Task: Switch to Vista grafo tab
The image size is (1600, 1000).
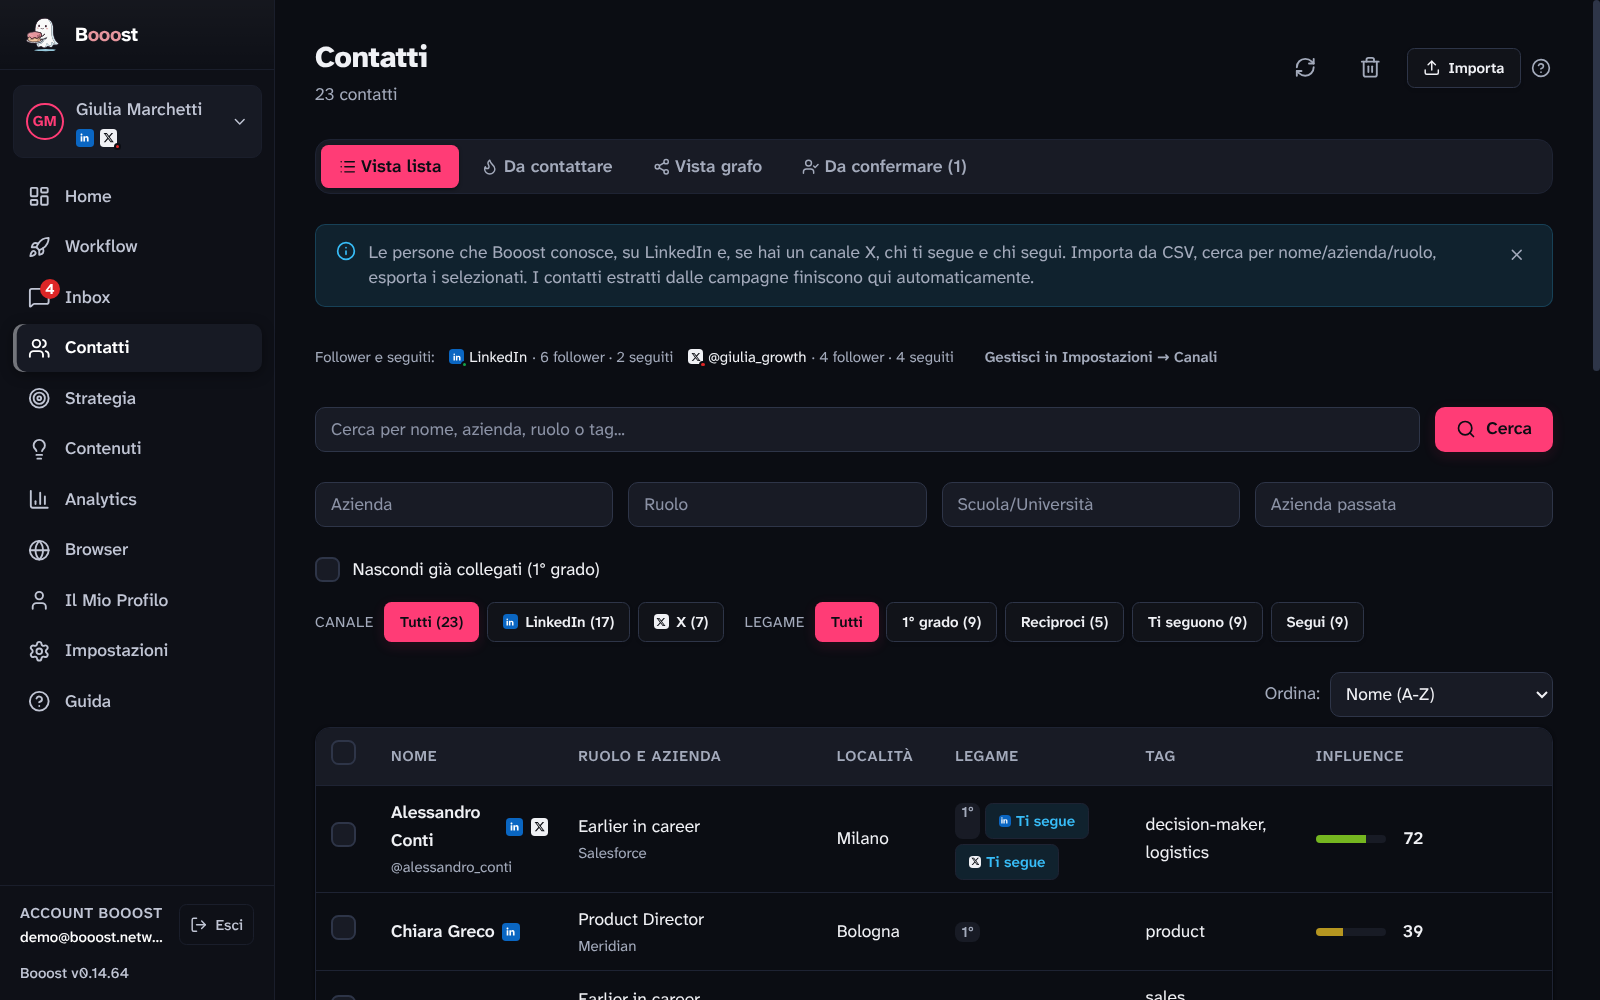Action: coord(708,167)
